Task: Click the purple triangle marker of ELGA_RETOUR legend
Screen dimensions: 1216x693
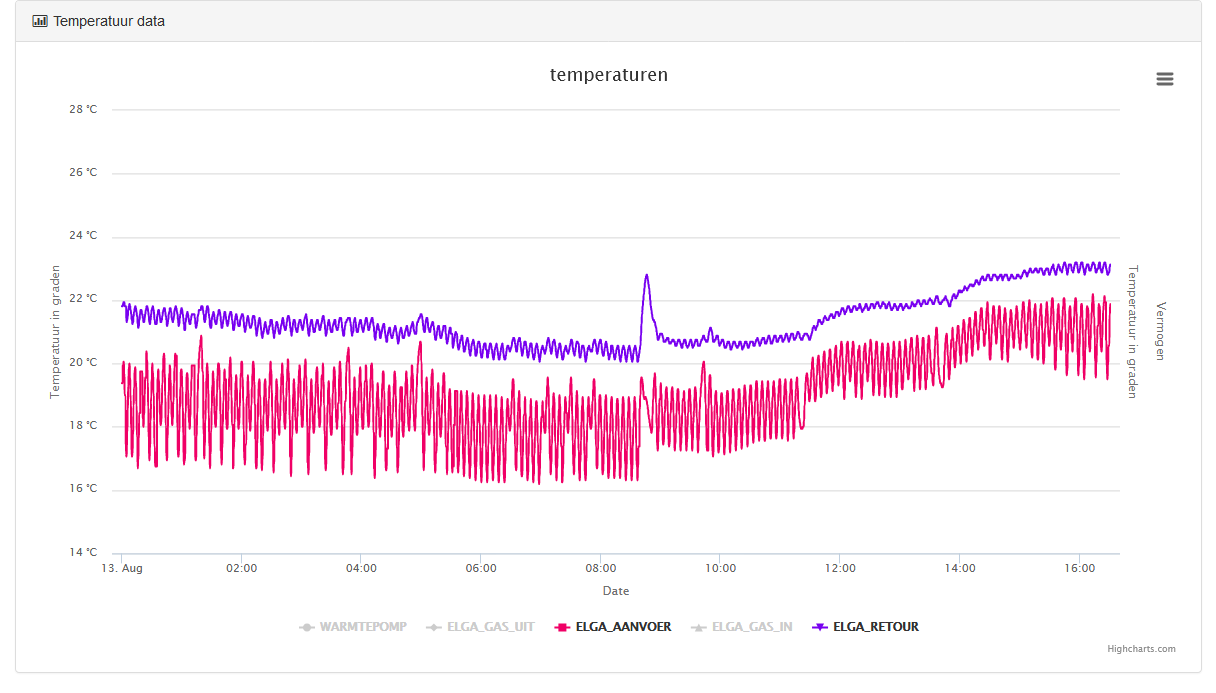Action: click(819, 627)
